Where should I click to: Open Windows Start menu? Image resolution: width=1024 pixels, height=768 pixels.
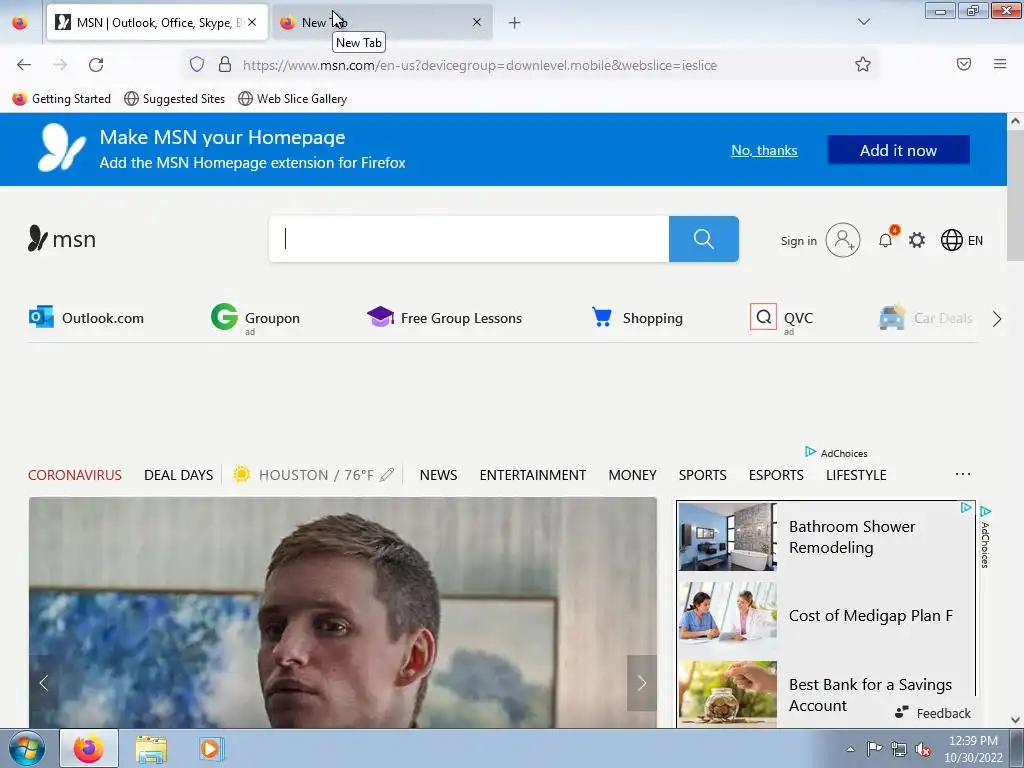27,749
